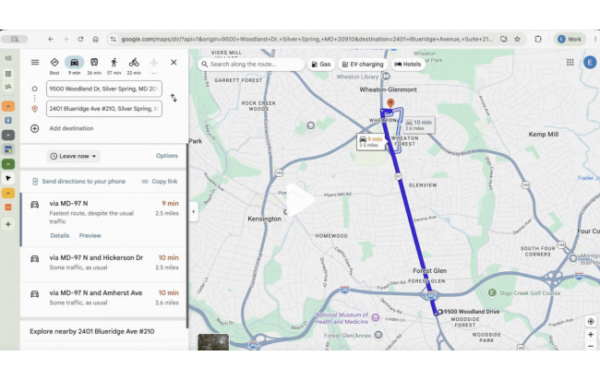Filter by Hotels along route
Viewport: 600px width, 380px height.
pyautogui.click(x=408, y=64)
